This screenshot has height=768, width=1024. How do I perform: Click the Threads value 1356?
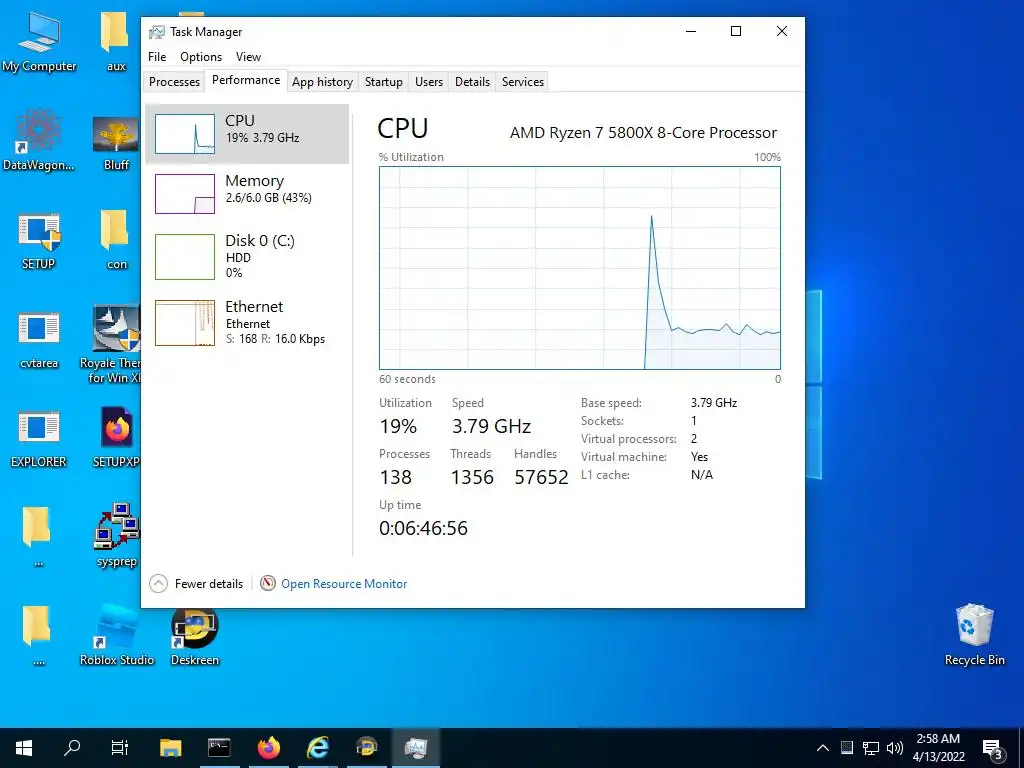click(x=472, y=477)
